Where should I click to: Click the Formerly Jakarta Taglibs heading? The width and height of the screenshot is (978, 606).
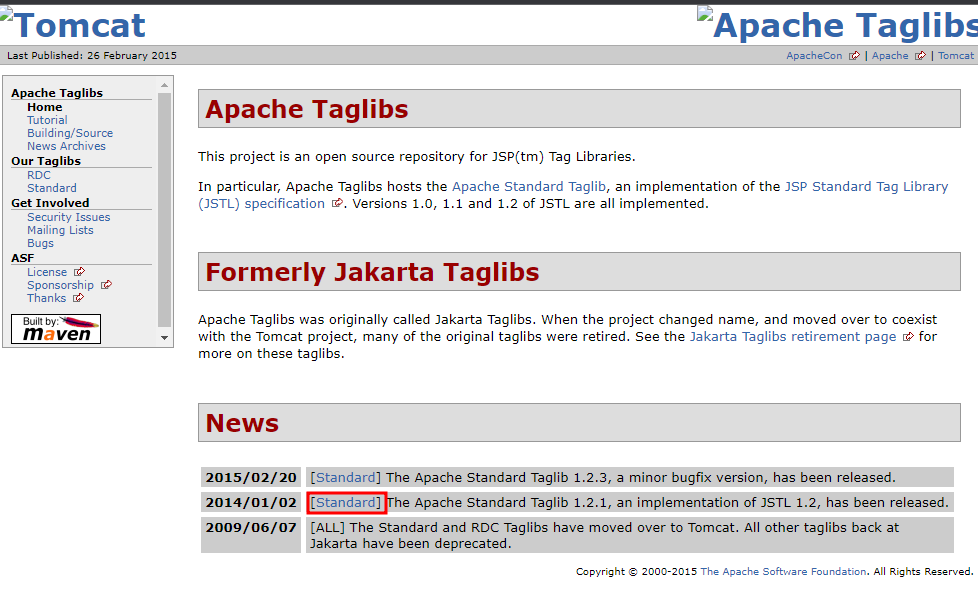click(372, 272)
